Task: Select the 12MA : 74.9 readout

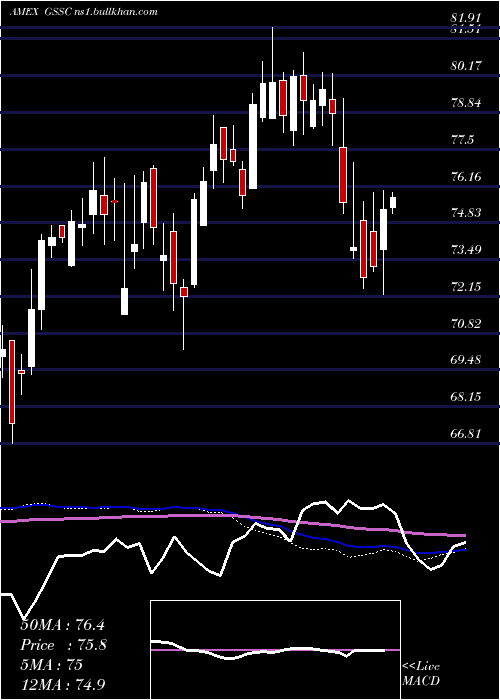Action: (62, 685)
